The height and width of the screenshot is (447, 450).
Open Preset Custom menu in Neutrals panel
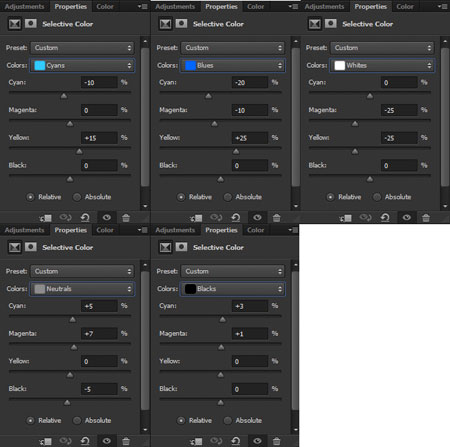pos(83,271)
